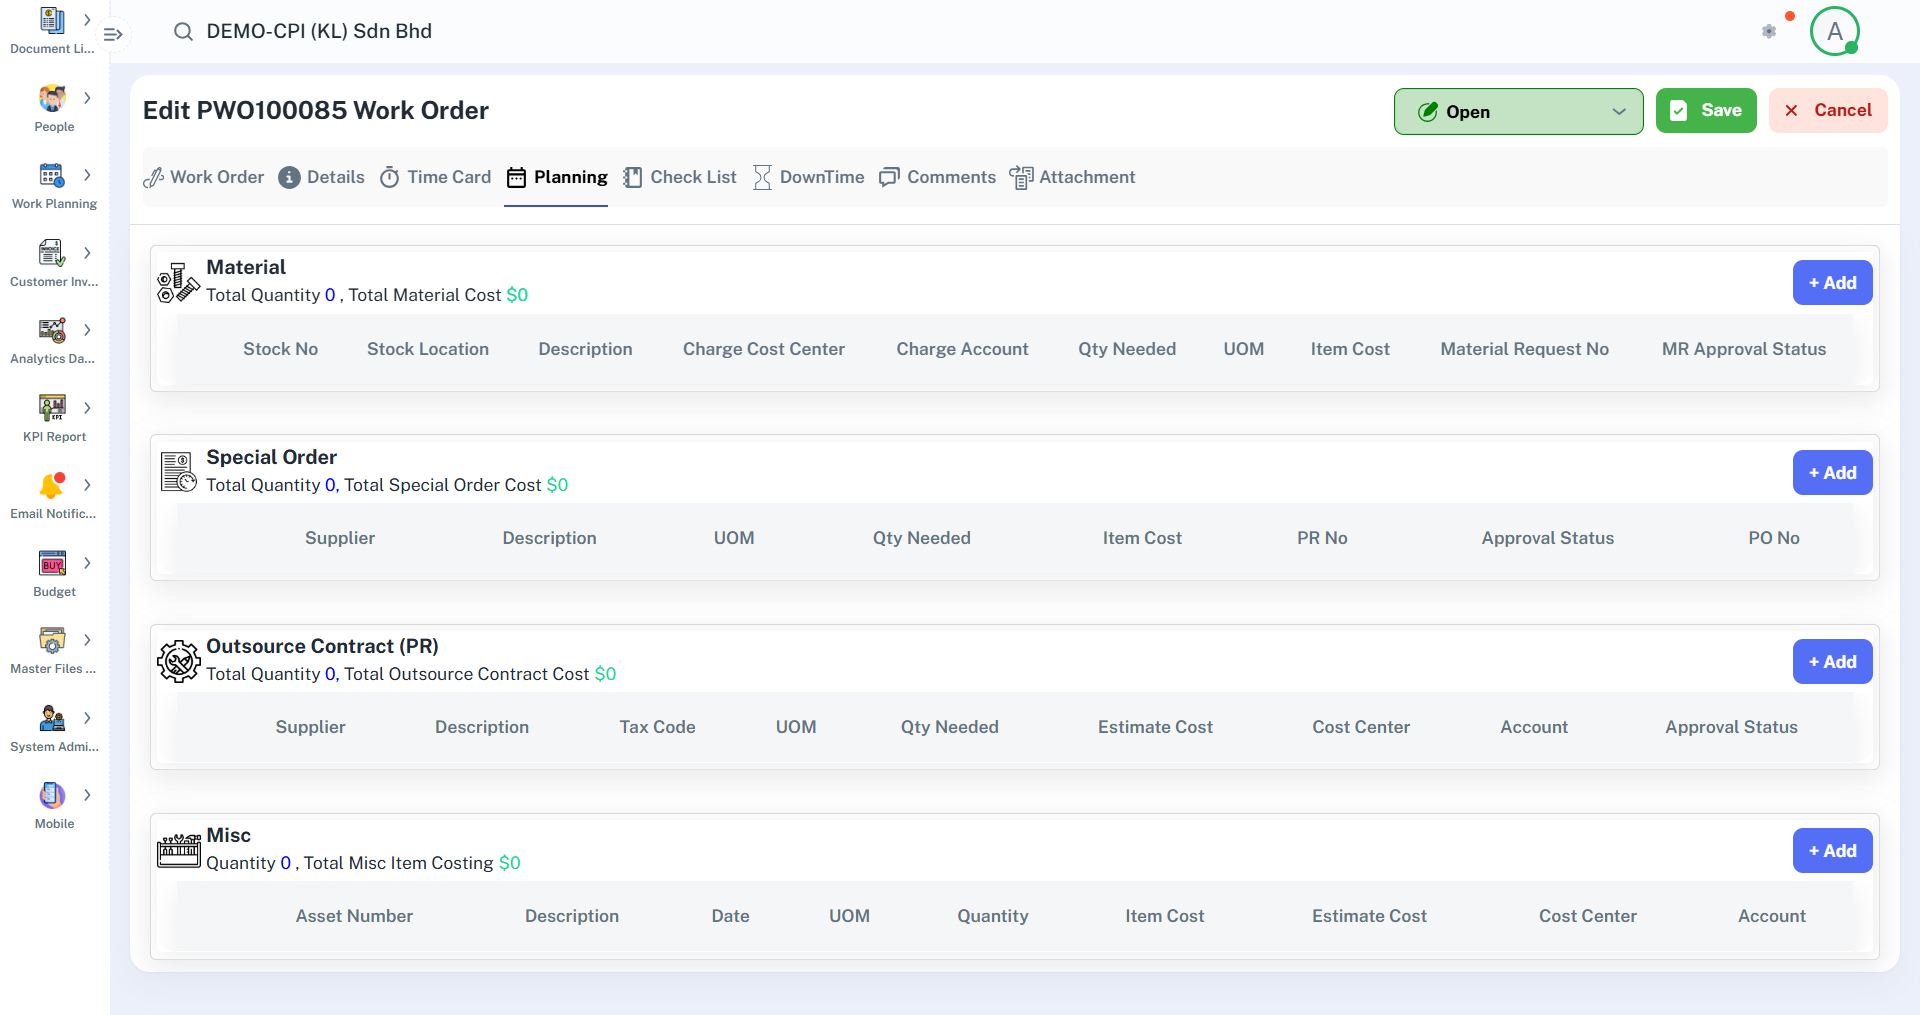Viewport: 1920px width, 1015px height.
Task: Click the company search field
Action: click(319, 32)
